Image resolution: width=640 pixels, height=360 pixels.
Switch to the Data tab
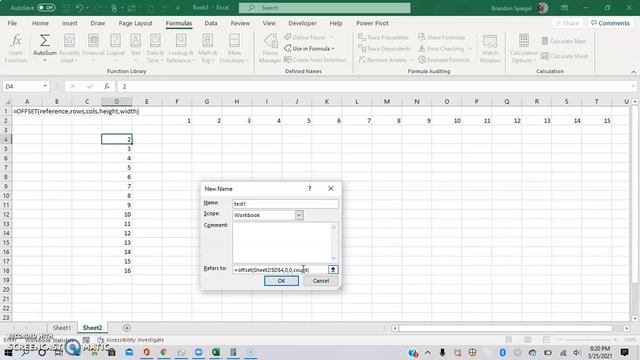point(211,23)
